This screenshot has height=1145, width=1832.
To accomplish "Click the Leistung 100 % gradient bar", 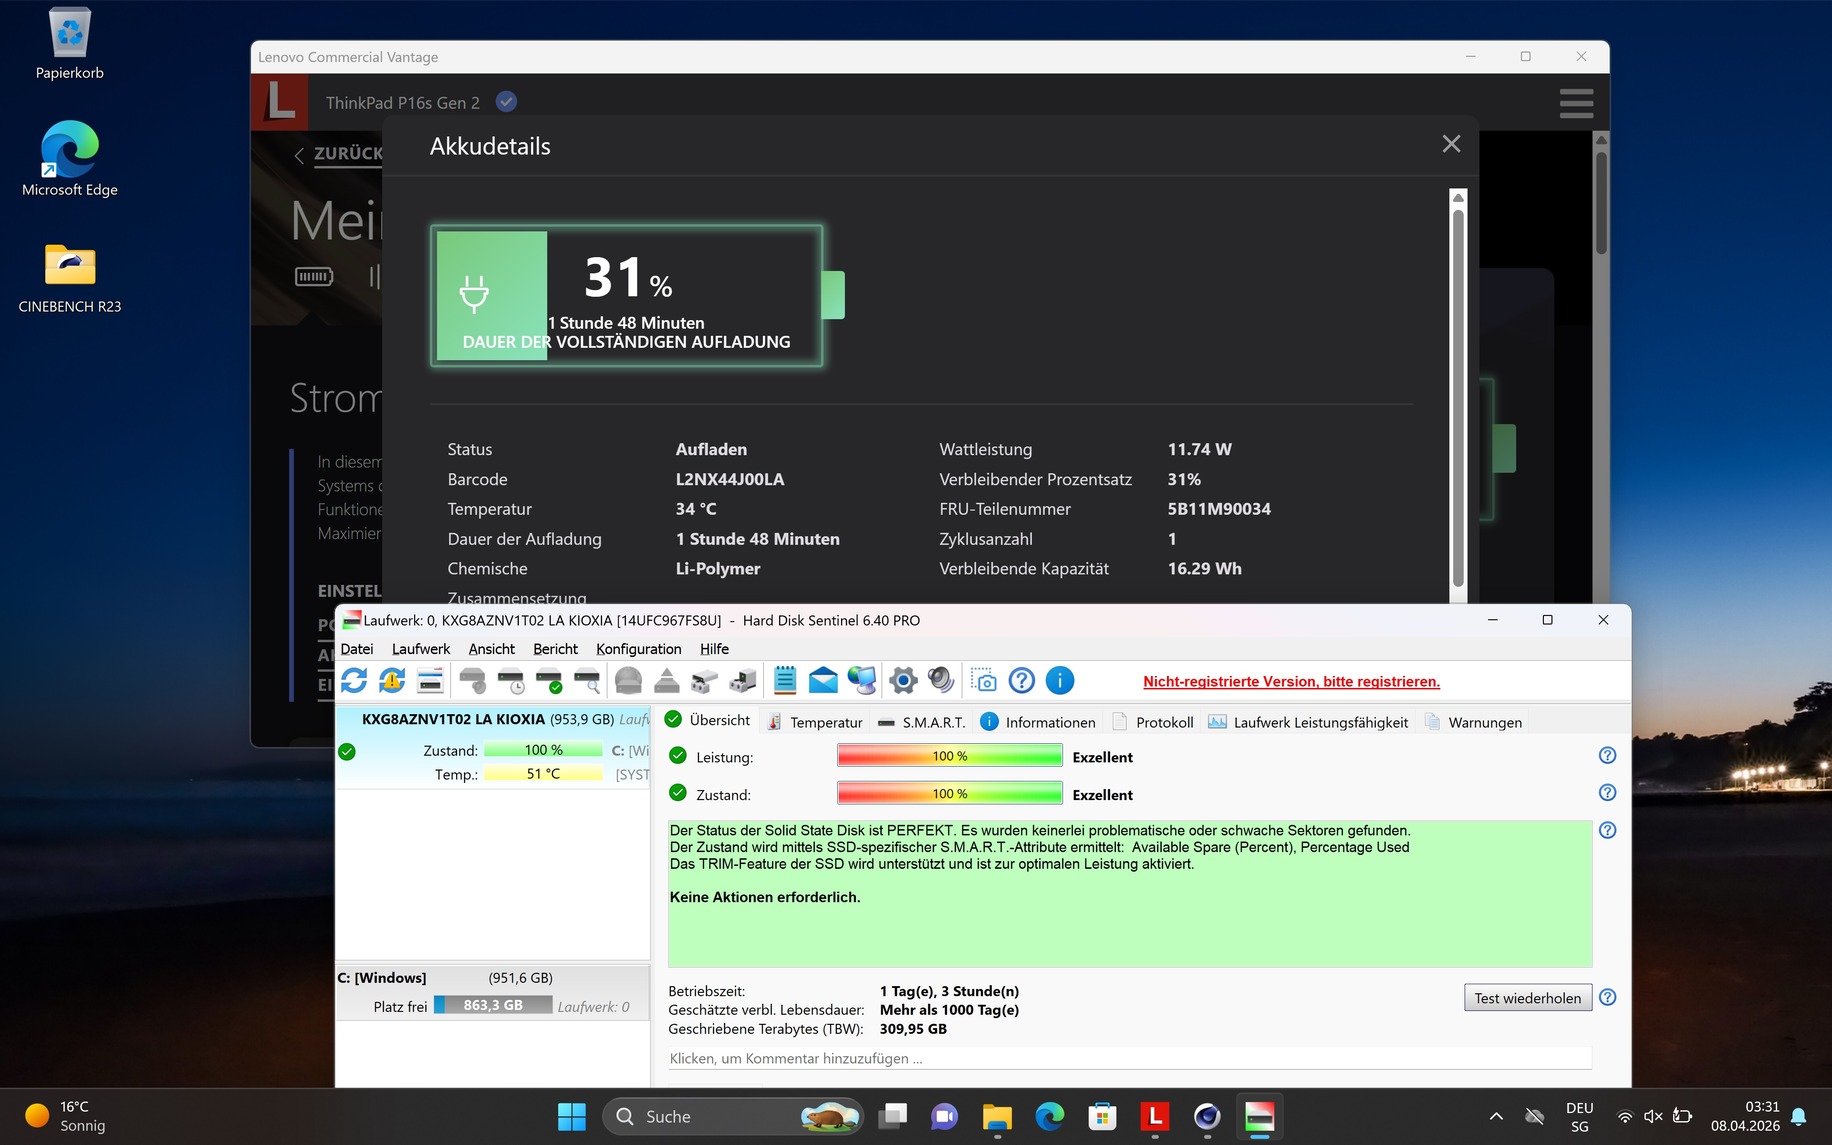I will (950, 757).
